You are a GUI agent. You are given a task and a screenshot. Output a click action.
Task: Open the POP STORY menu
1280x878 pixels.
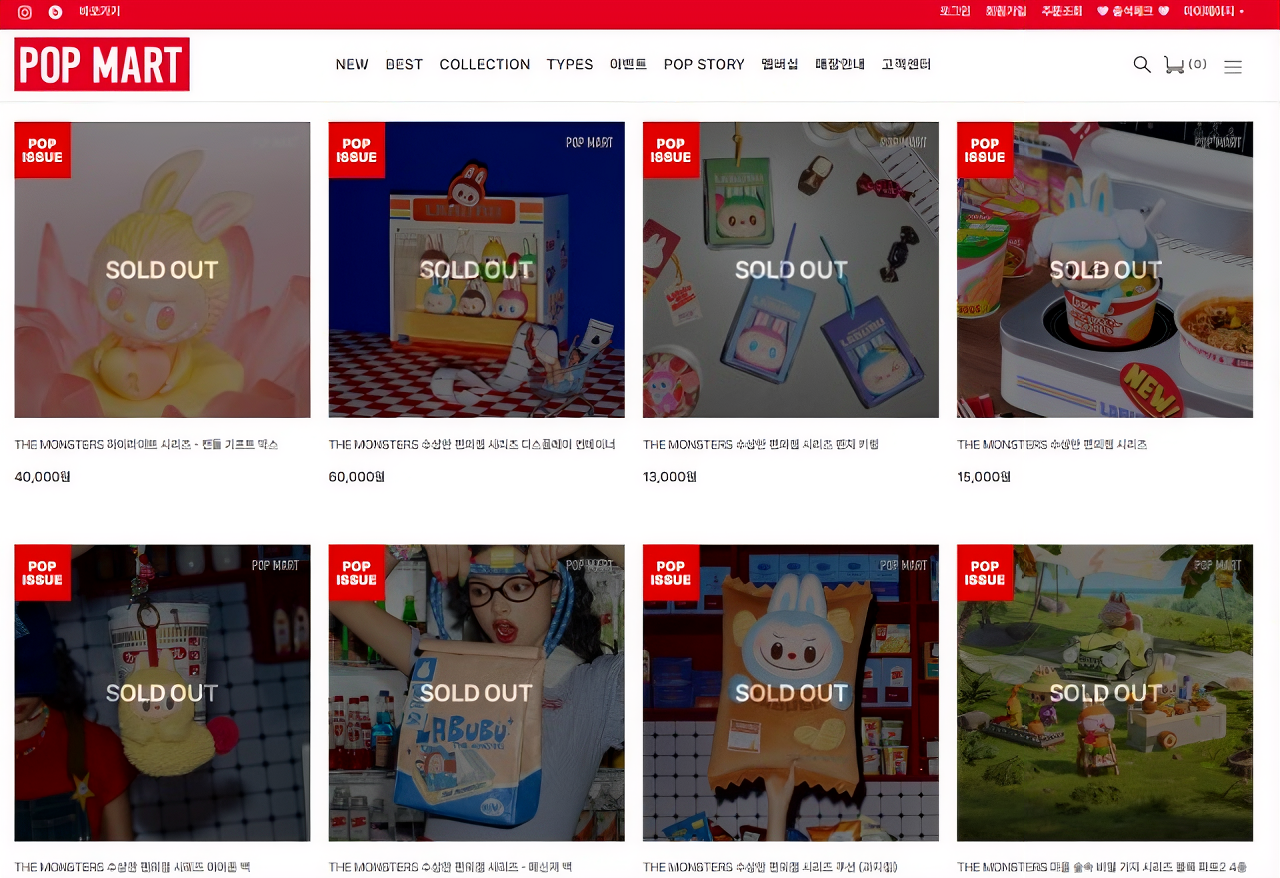click(x=704, y=64)
